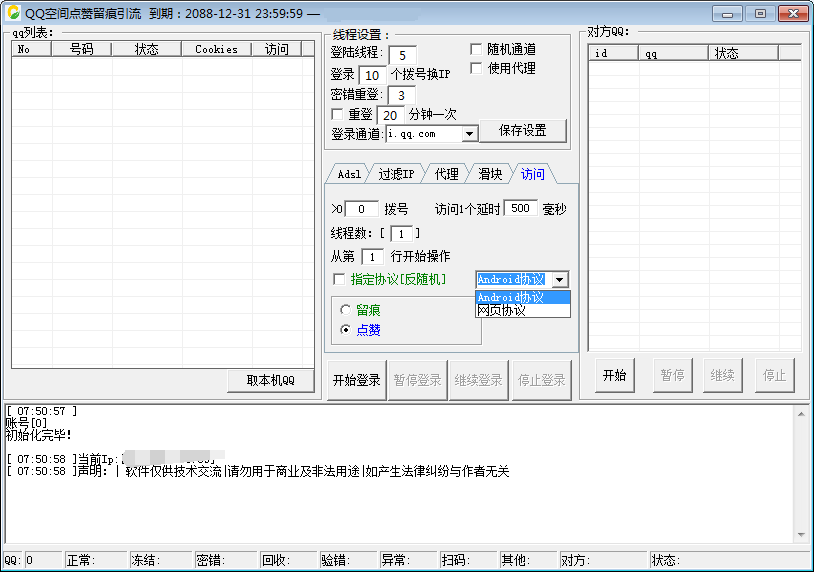The width and height of the screenshot is (814, 572).
Task: Click the 密错重登 input field
Action: [x=401, y=95]
